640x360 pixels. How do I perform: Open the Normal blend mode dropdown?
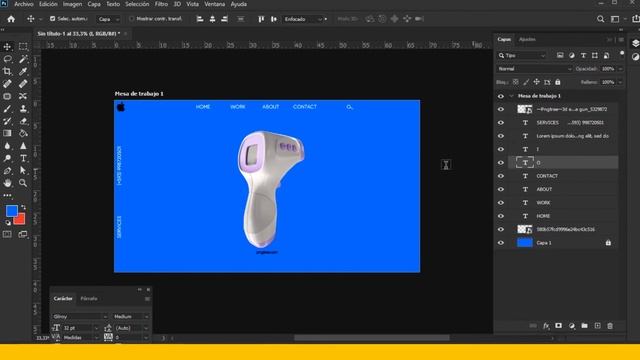[x=534, y=69]
